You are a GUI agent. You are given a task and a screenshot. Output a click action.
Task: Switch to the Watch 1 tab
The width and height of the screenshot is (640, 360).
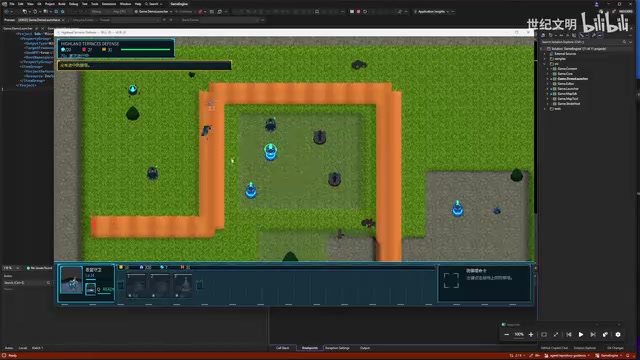pos(37,348)
